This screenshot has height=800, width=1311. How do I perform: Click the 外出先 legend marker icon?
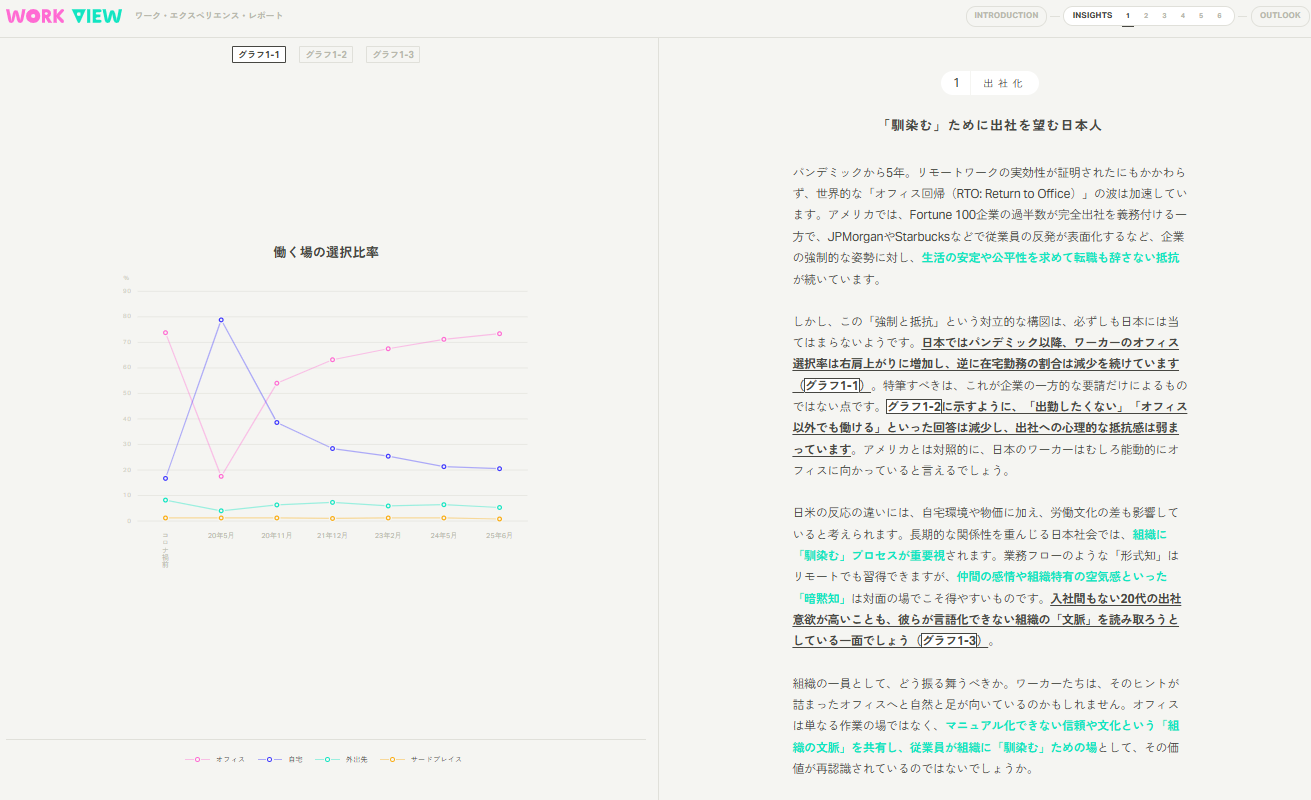pyautogui.click(x=327, y=759)
